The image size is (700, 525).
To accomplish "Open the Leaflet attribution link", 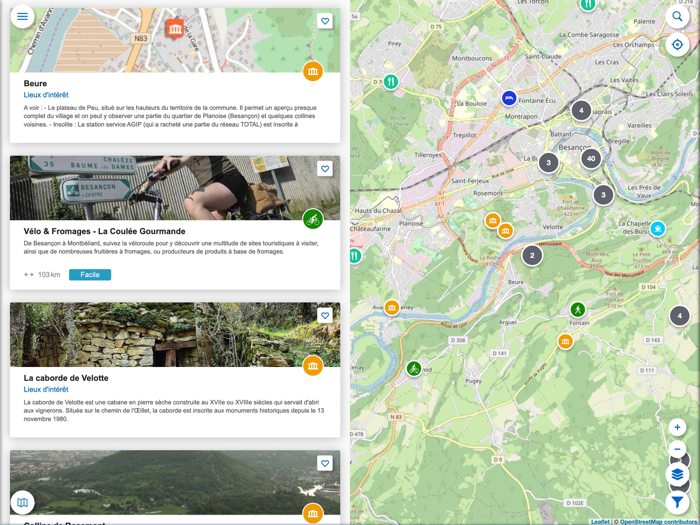I will tap(600, 521).
